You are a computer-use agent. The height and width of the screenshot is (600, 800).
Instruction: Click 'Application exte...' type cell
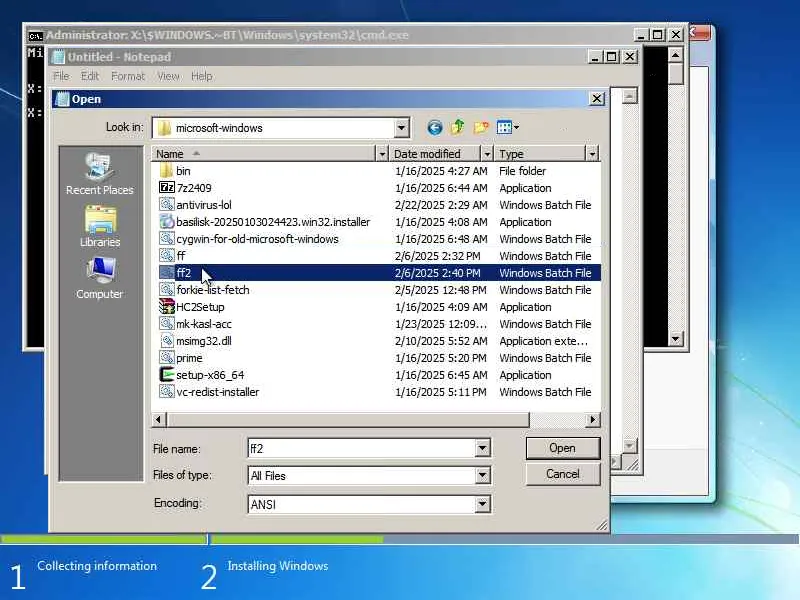point(543,340)
